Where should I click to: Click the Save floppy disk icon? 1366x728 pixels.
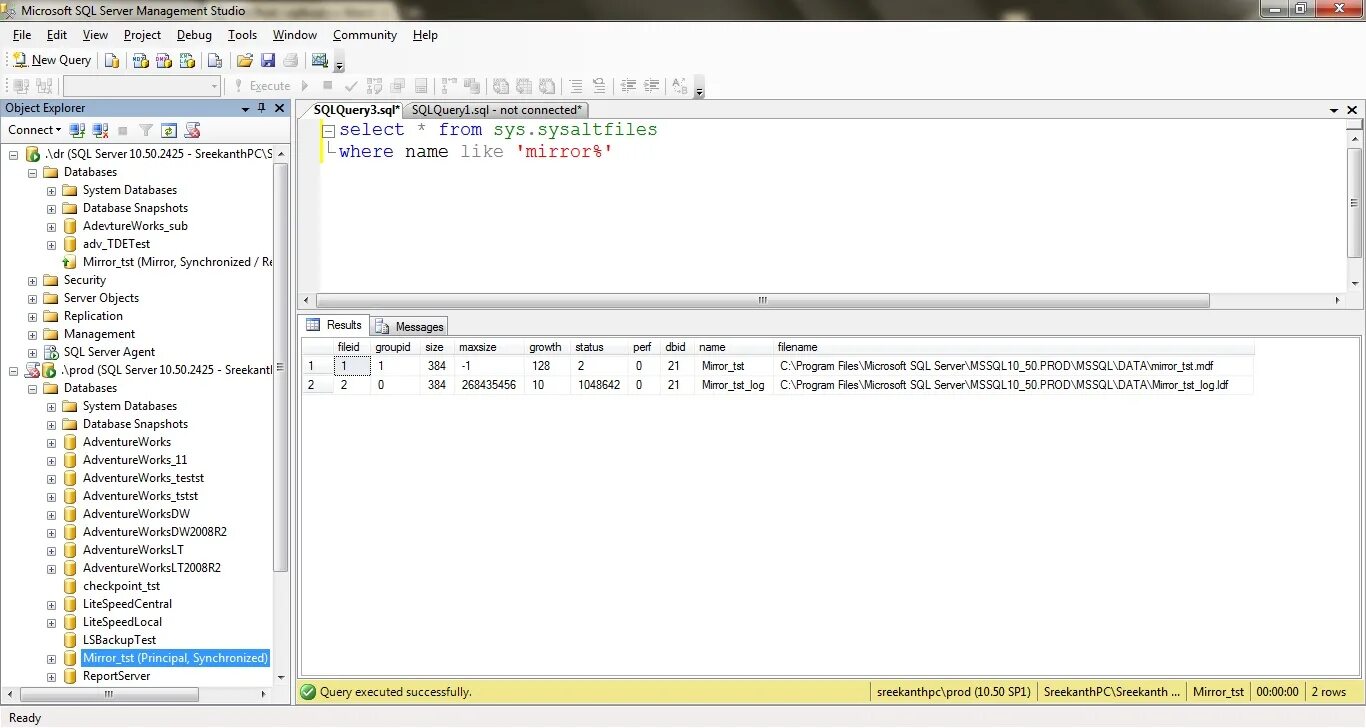(268, 60)
